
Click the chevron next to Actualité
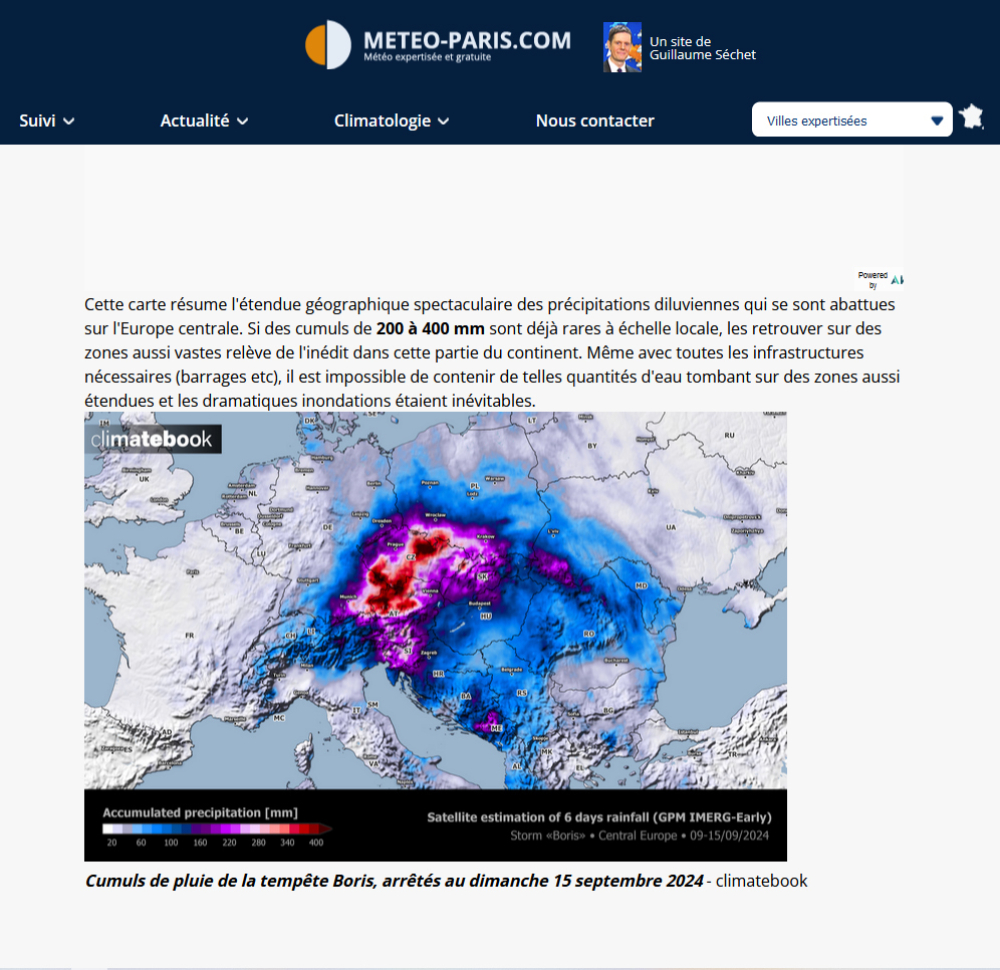[243, 122]
